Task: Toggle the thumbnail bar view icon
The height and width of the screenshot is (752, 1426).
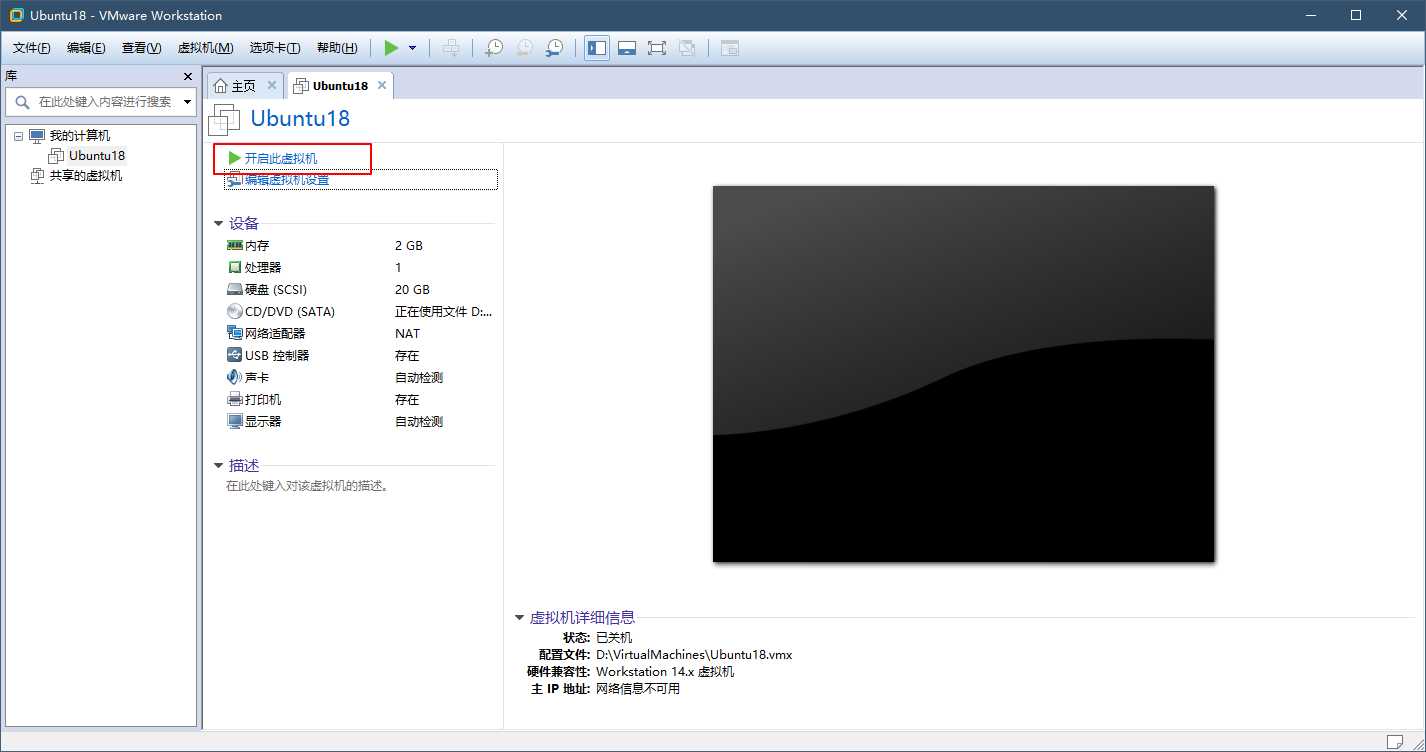Action: [627, 48]
